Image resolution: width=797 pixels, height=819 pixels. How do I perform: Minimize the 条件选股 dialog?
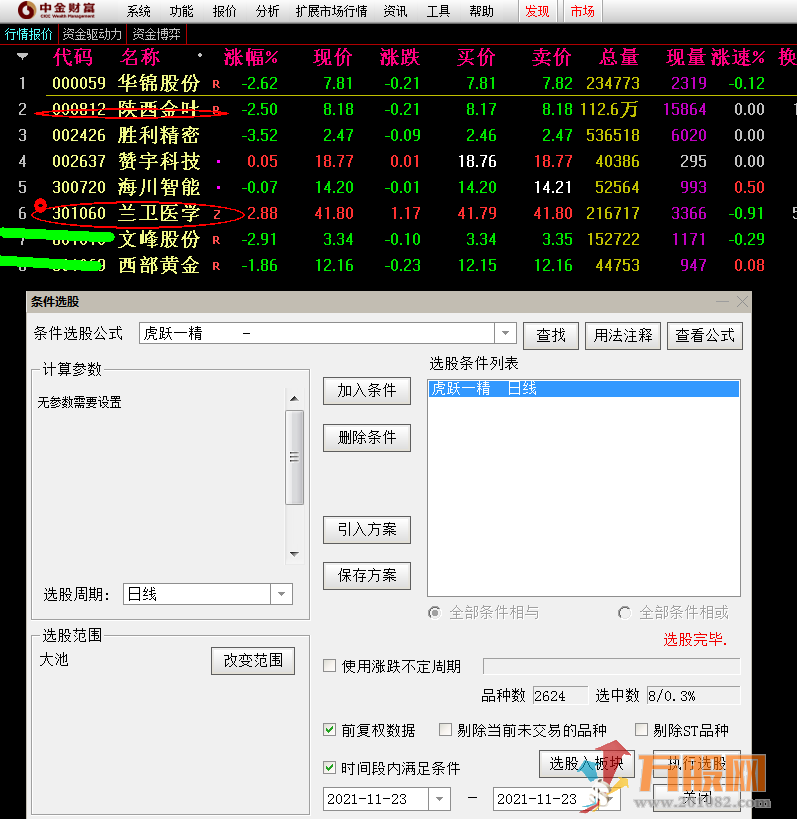pos(722,301)
